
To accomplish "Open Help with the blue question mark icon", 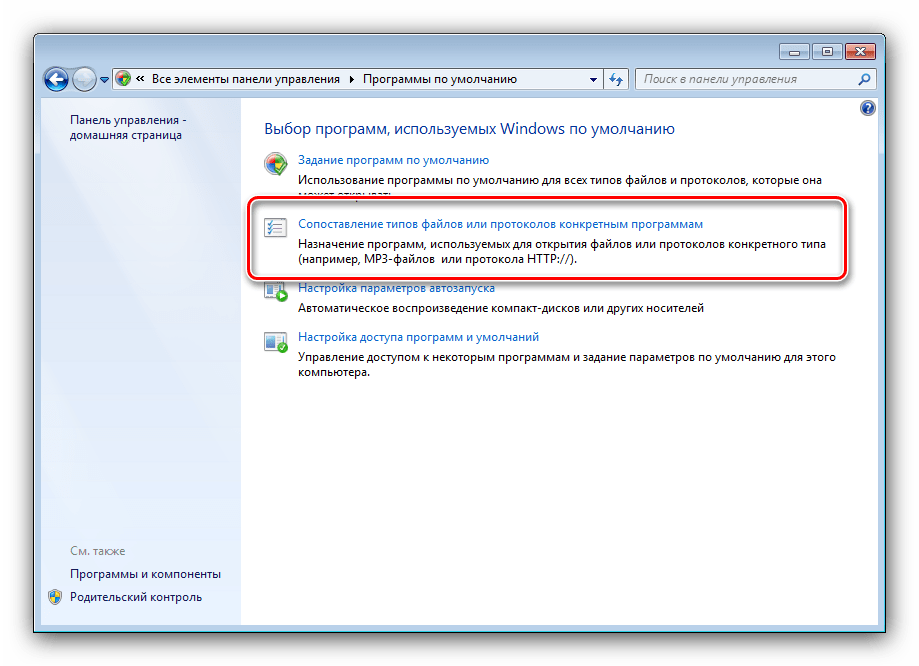I will 867,108.
